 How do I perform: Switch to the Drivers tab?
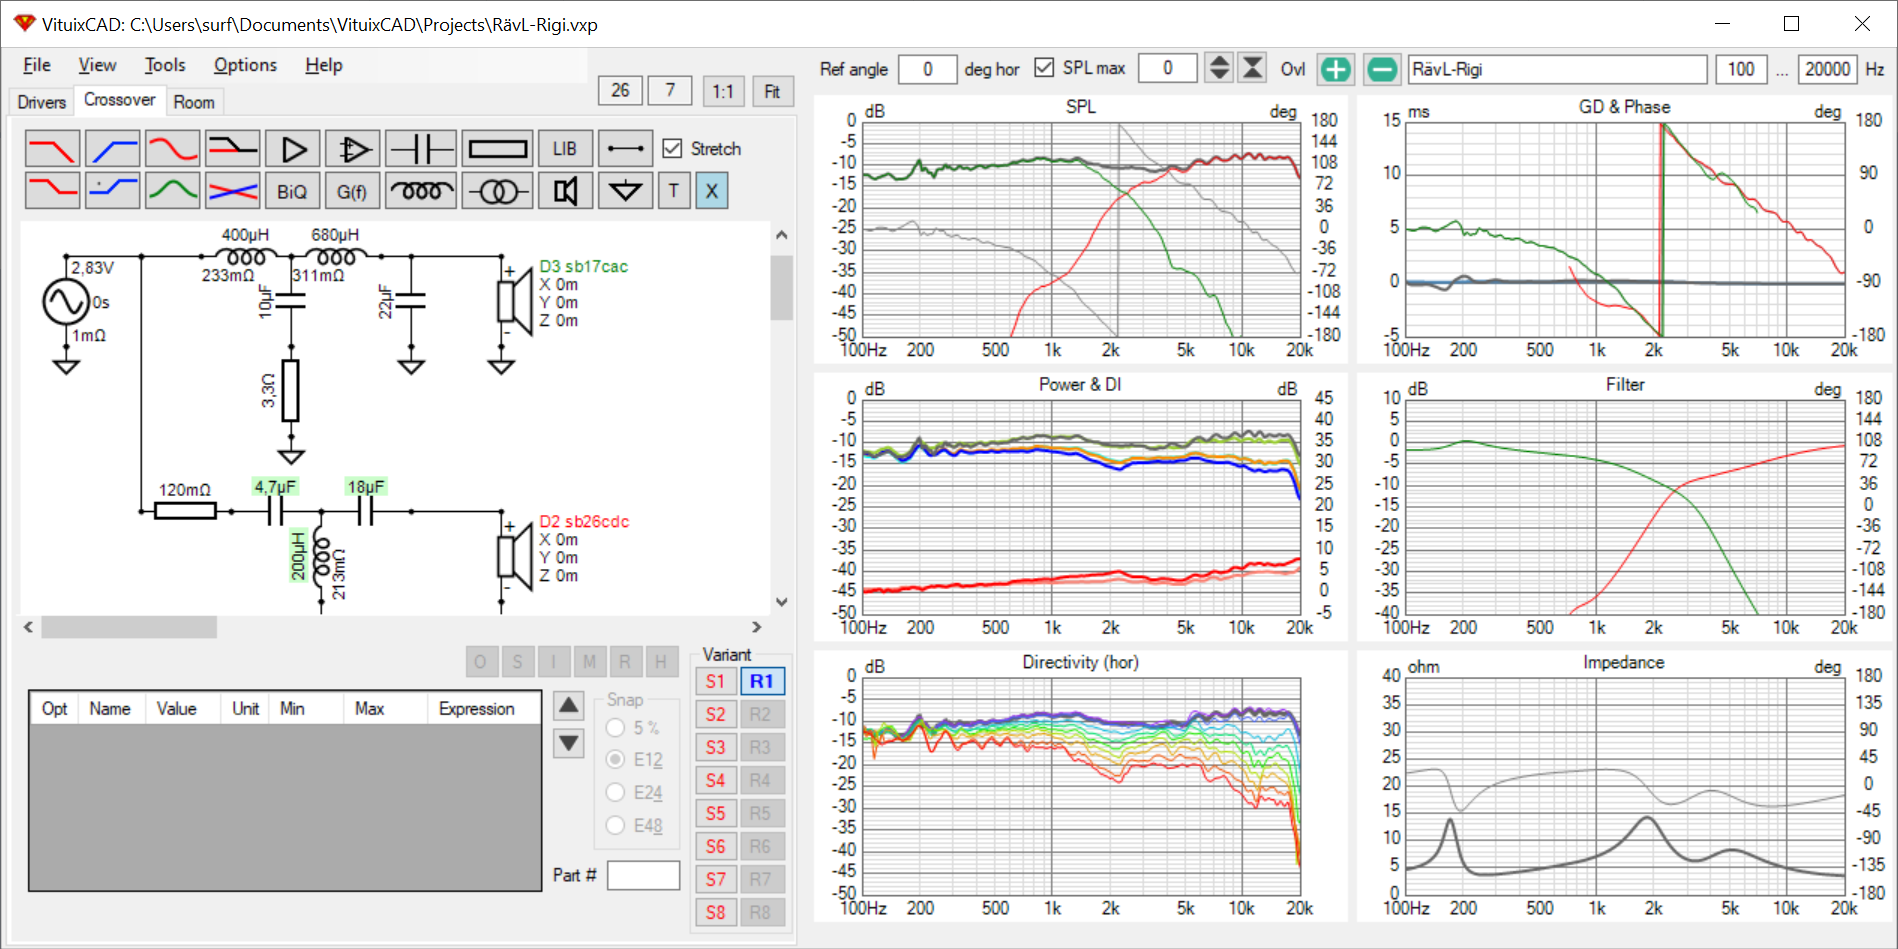[42, 102]
